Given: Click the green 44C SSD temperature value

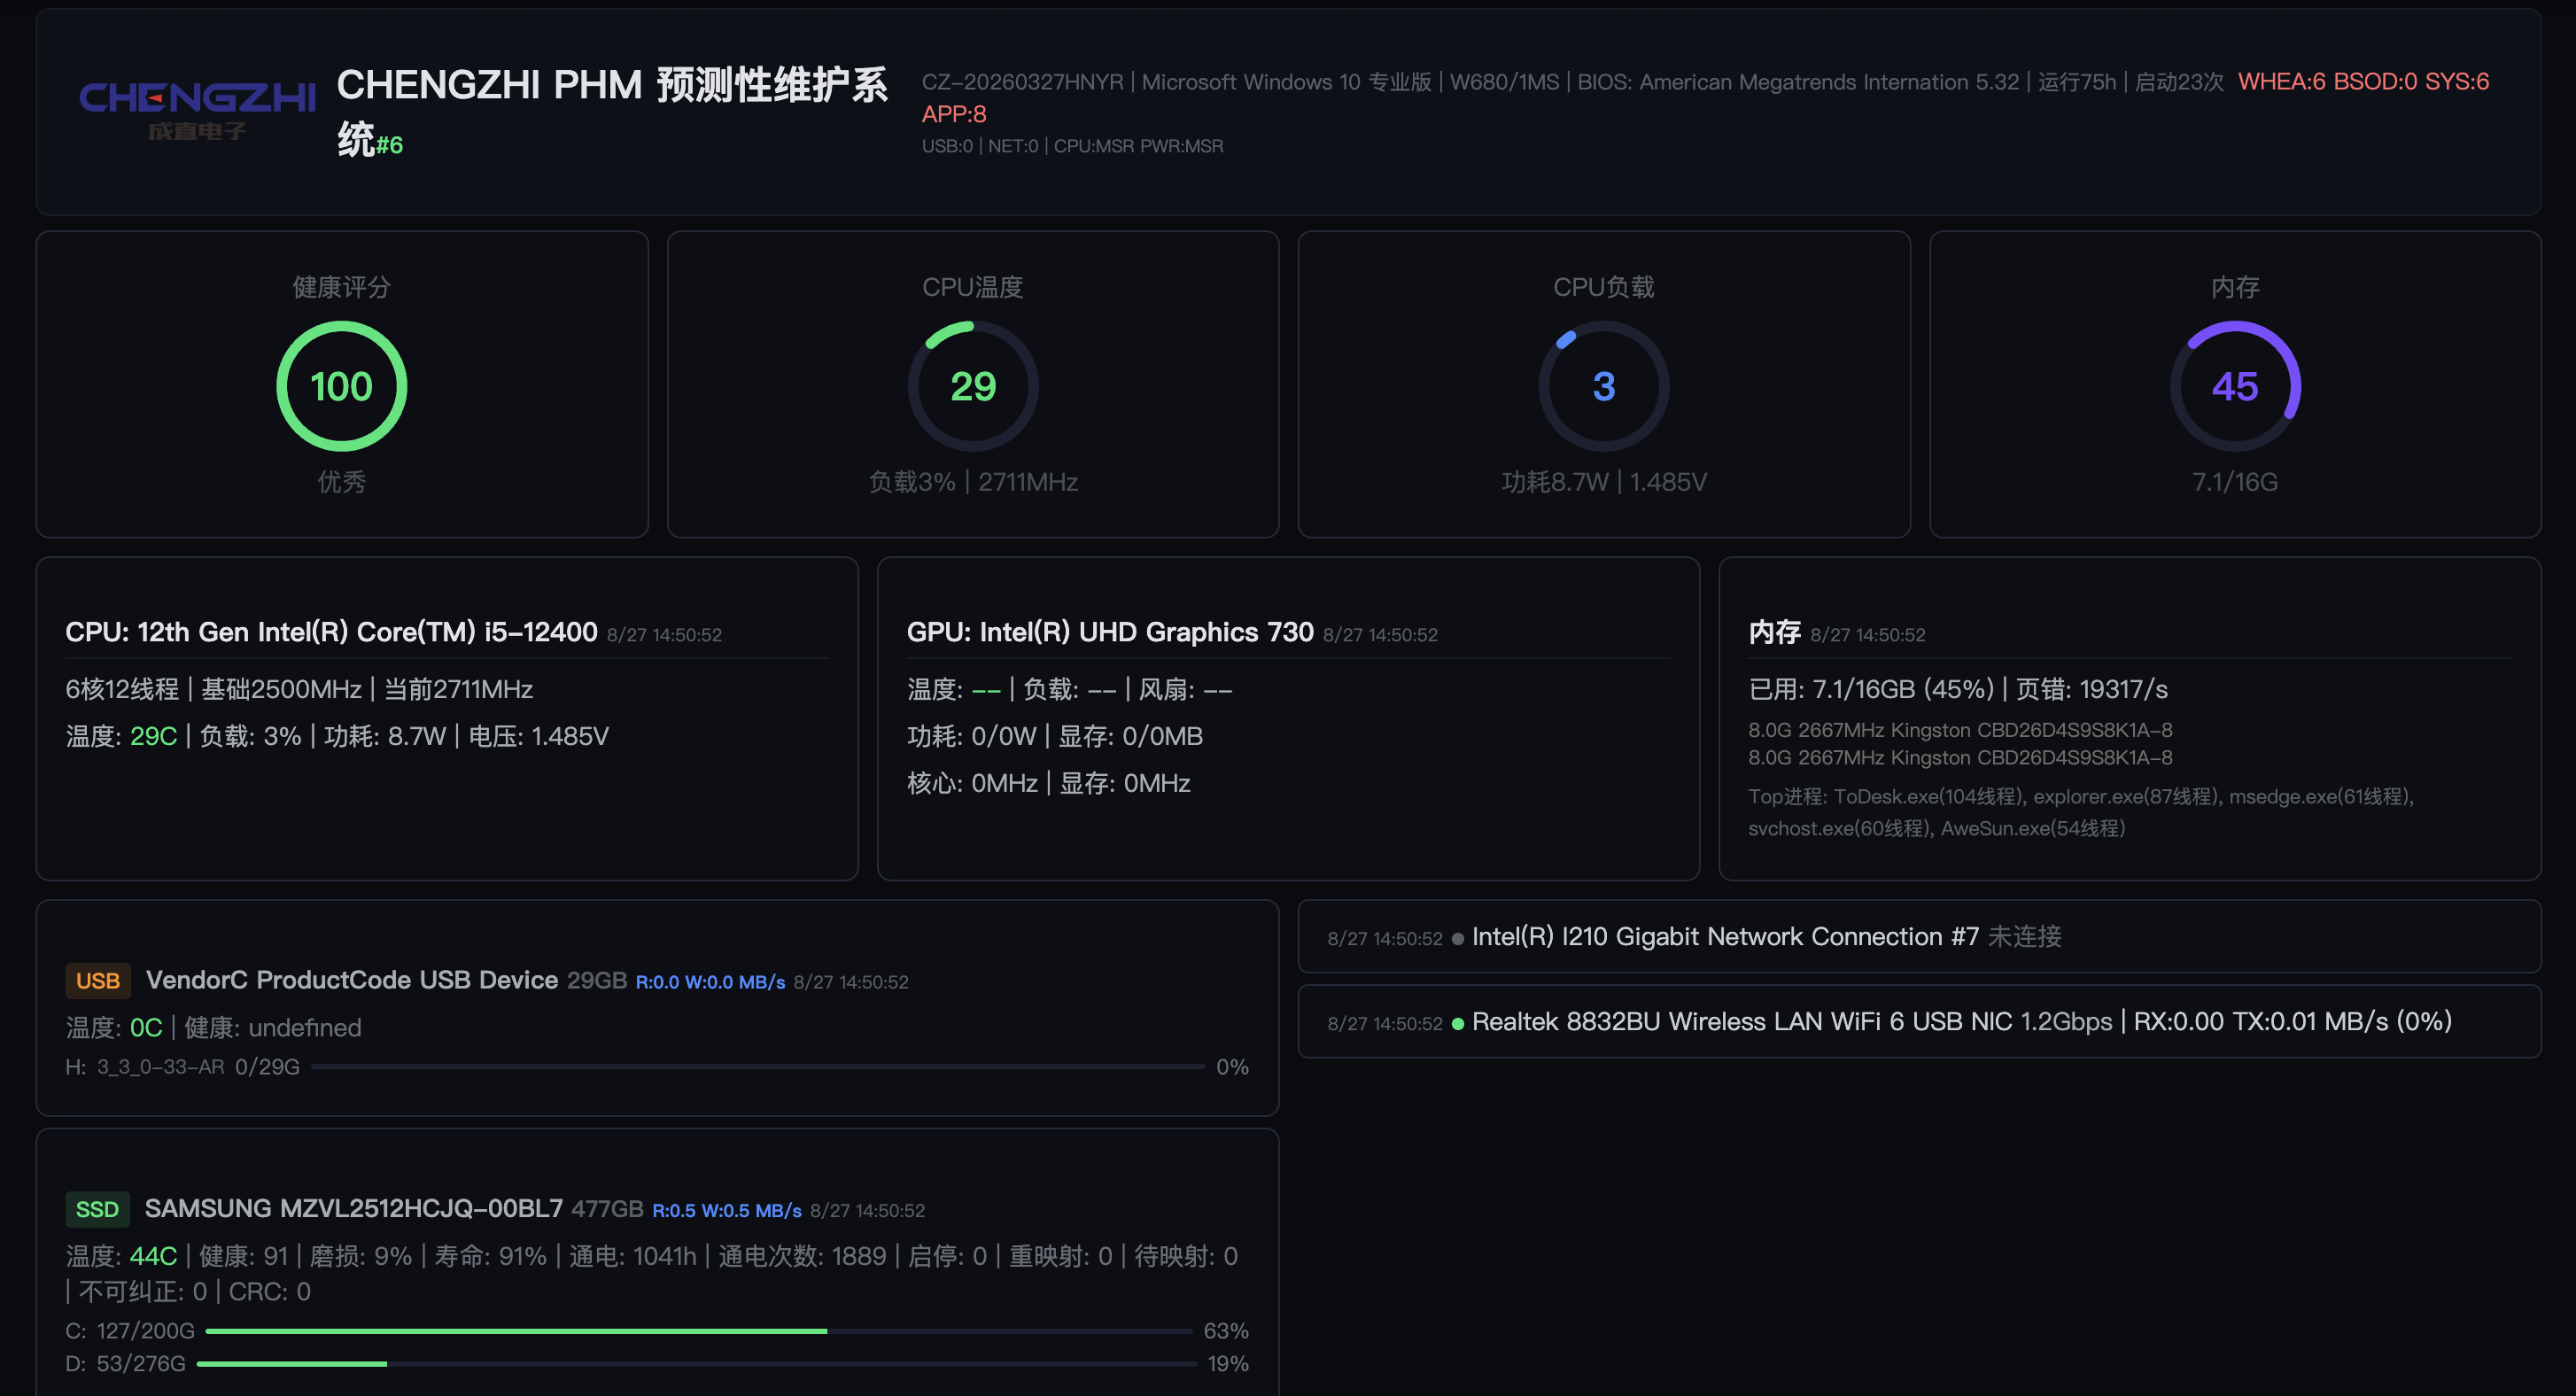Looking at the screenshot, I should coord(153,1256).
